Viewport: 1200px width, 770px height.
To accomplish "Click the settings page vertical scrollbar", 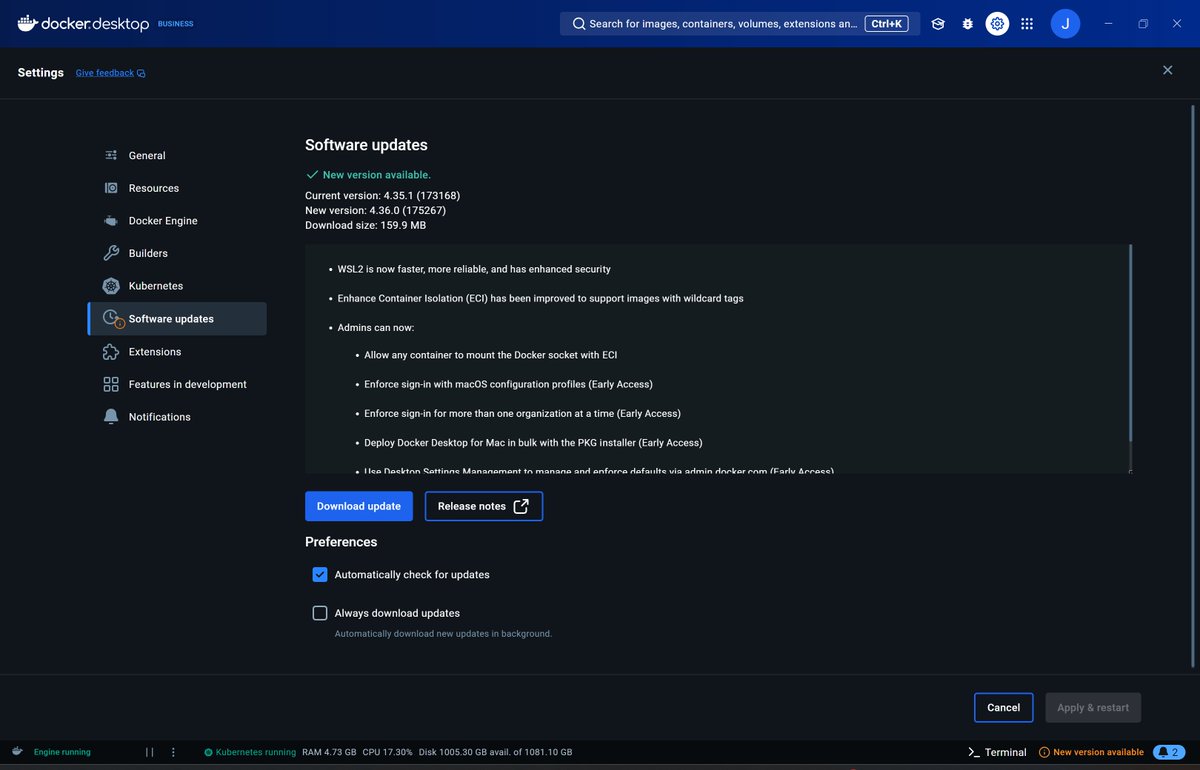I will pyautogui.click(x=1192, y=385).
